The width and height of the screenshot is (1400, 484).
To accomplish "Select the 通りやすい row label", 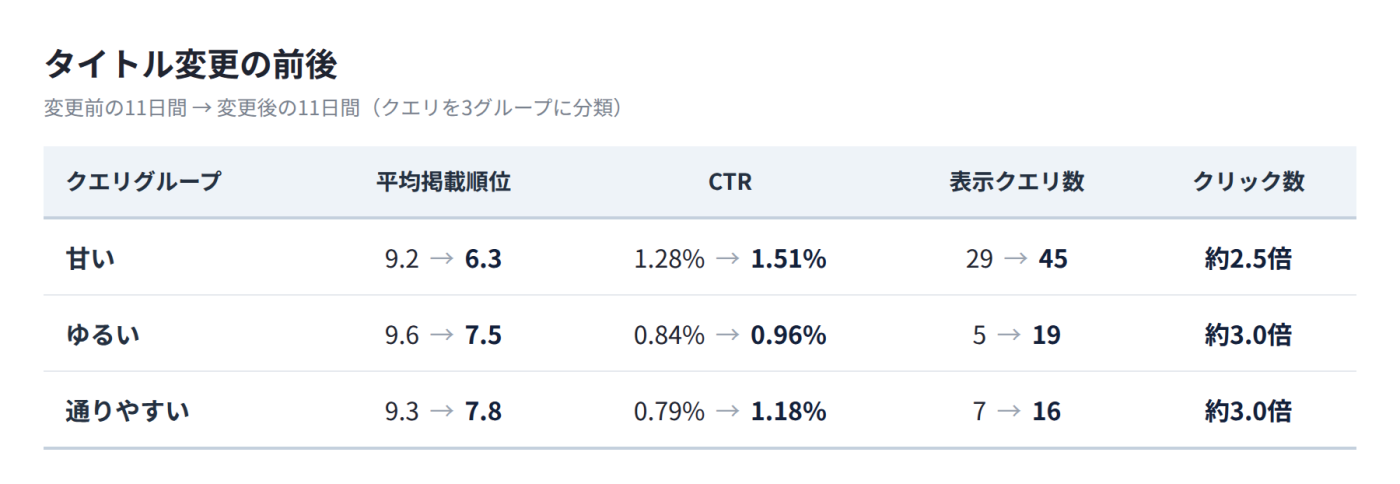I will coord(127,411).
